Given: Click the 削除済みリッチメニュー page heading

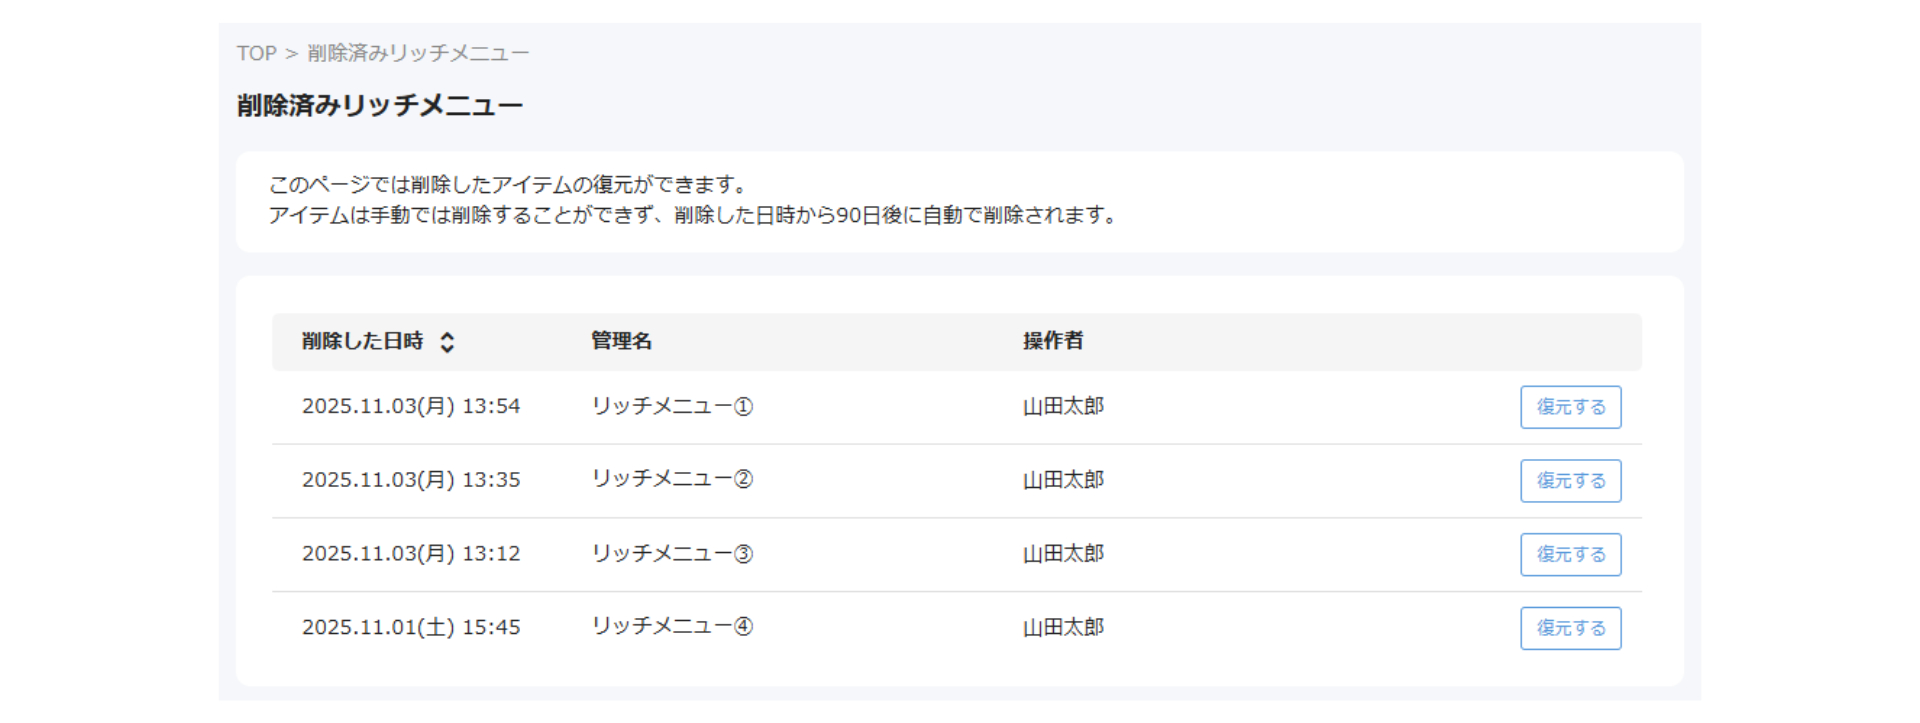Looking at the screenshot, I should click(380, 106).
